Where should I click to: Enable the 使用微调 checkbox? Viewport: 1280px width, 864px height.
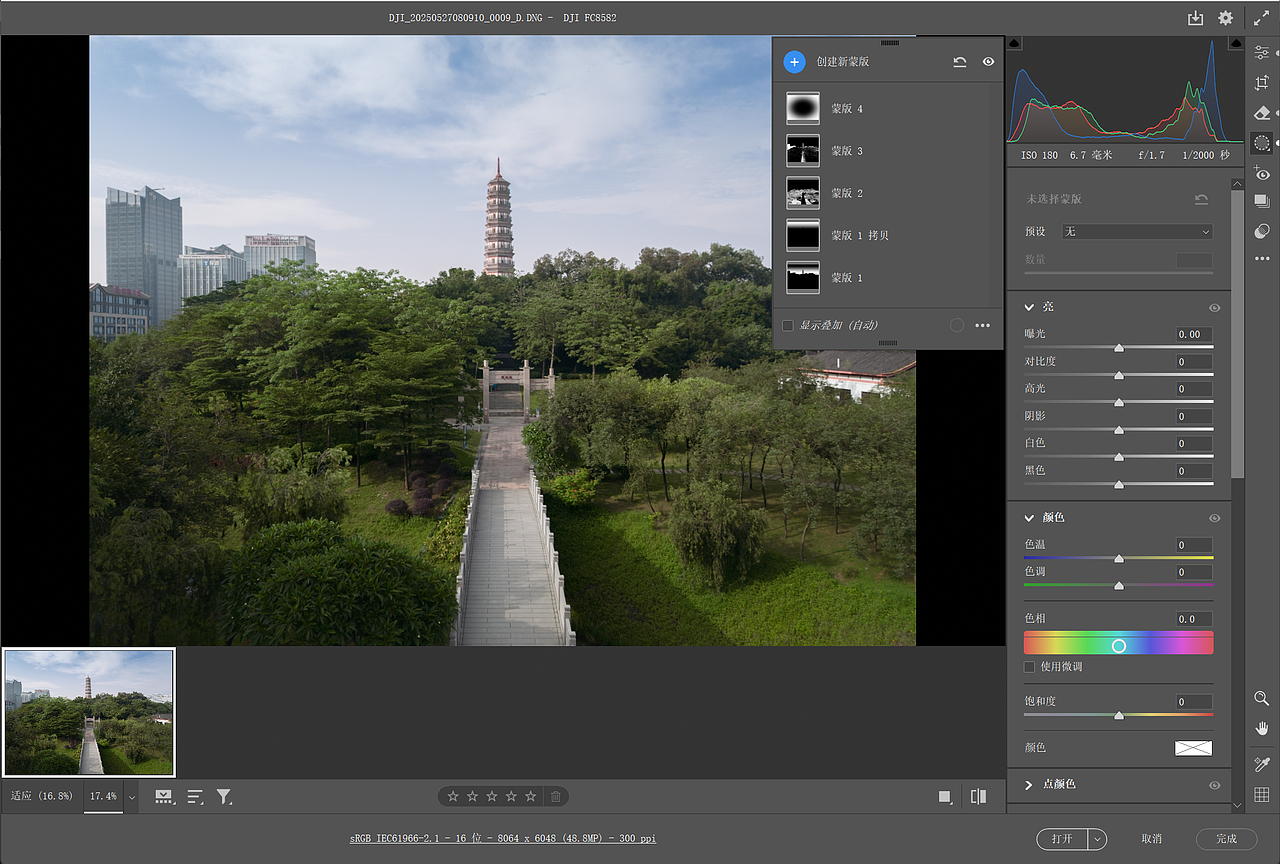coord(1030,667)
